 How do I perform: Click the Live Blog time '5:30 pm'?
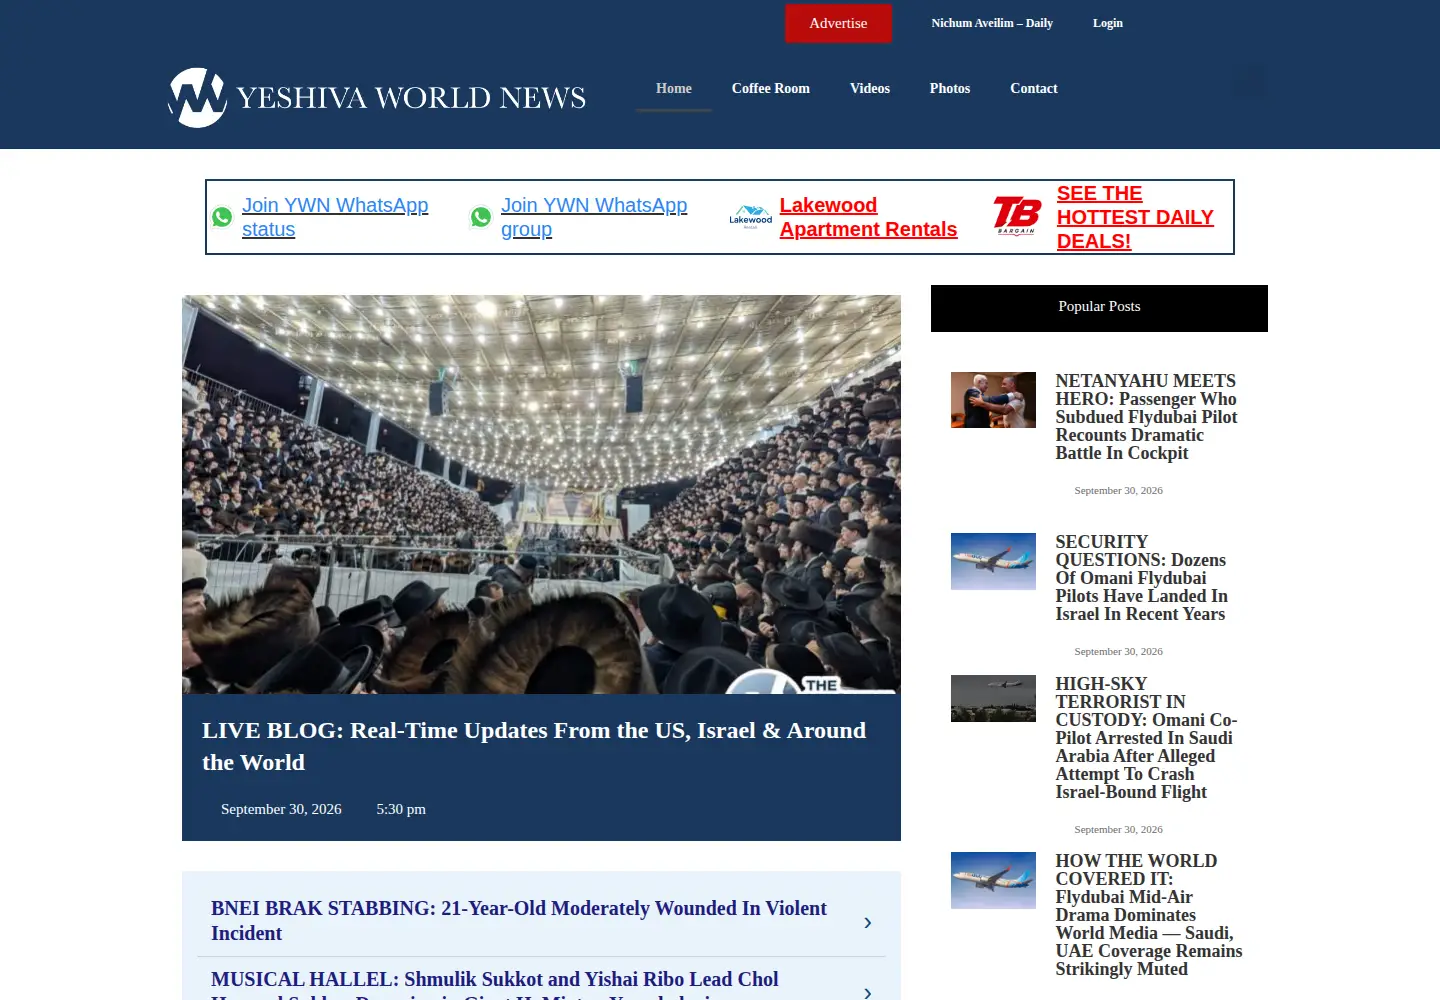[401, 809]
